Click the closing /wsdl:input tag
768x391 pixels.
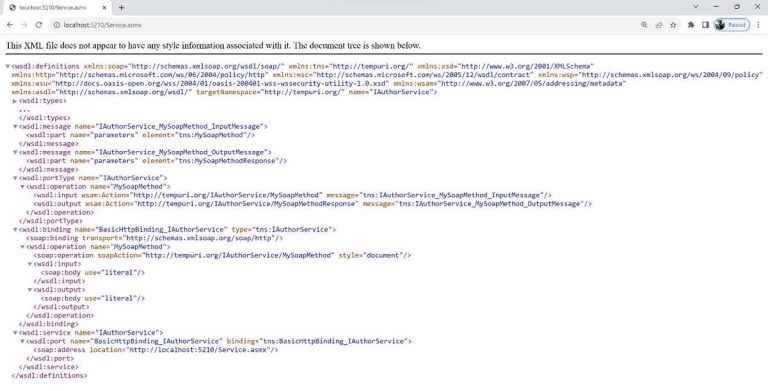59,281
